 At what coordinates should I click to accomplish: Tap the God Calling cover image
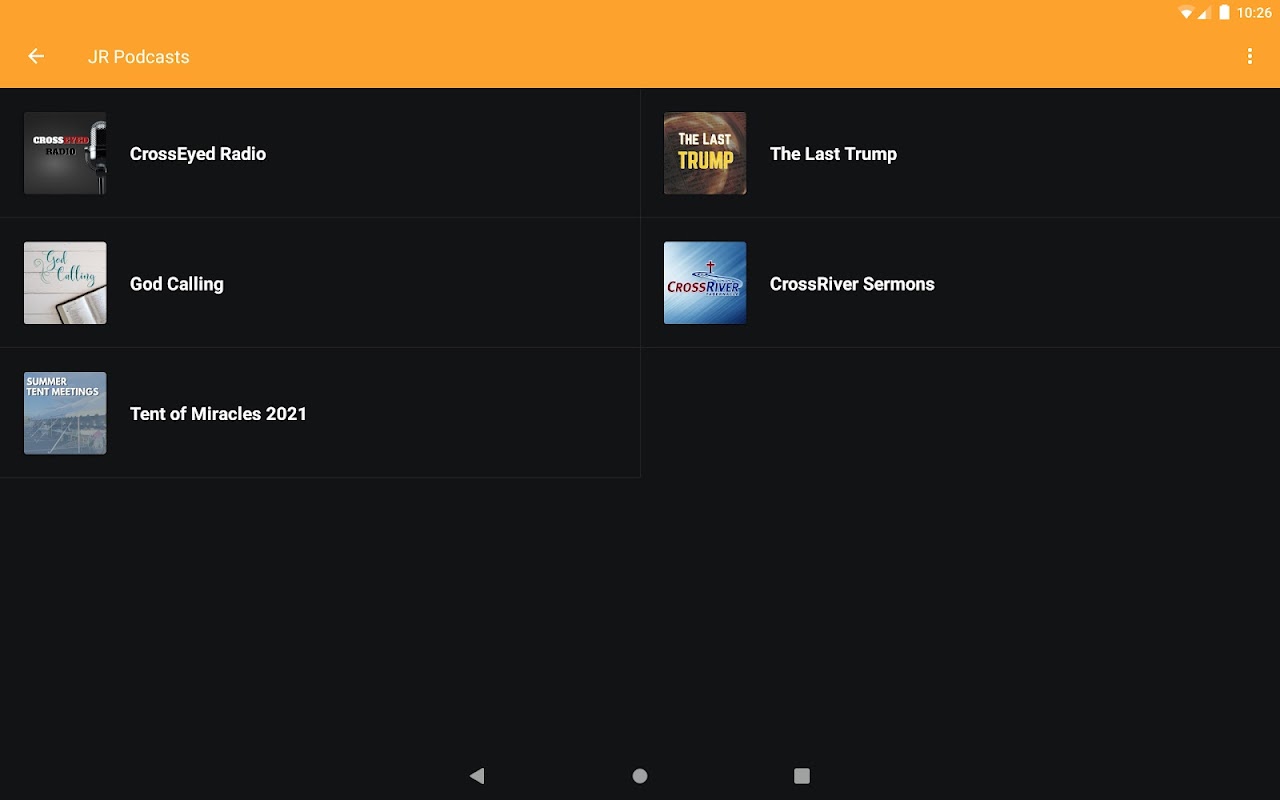click(x=65, y=283)
